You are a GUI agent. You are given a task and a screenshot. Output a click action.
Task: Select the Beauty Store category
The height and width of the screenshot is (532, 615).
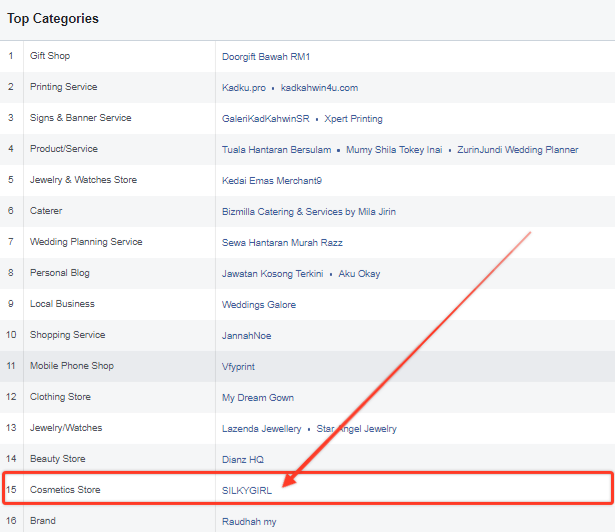click(x=58, y=459)
